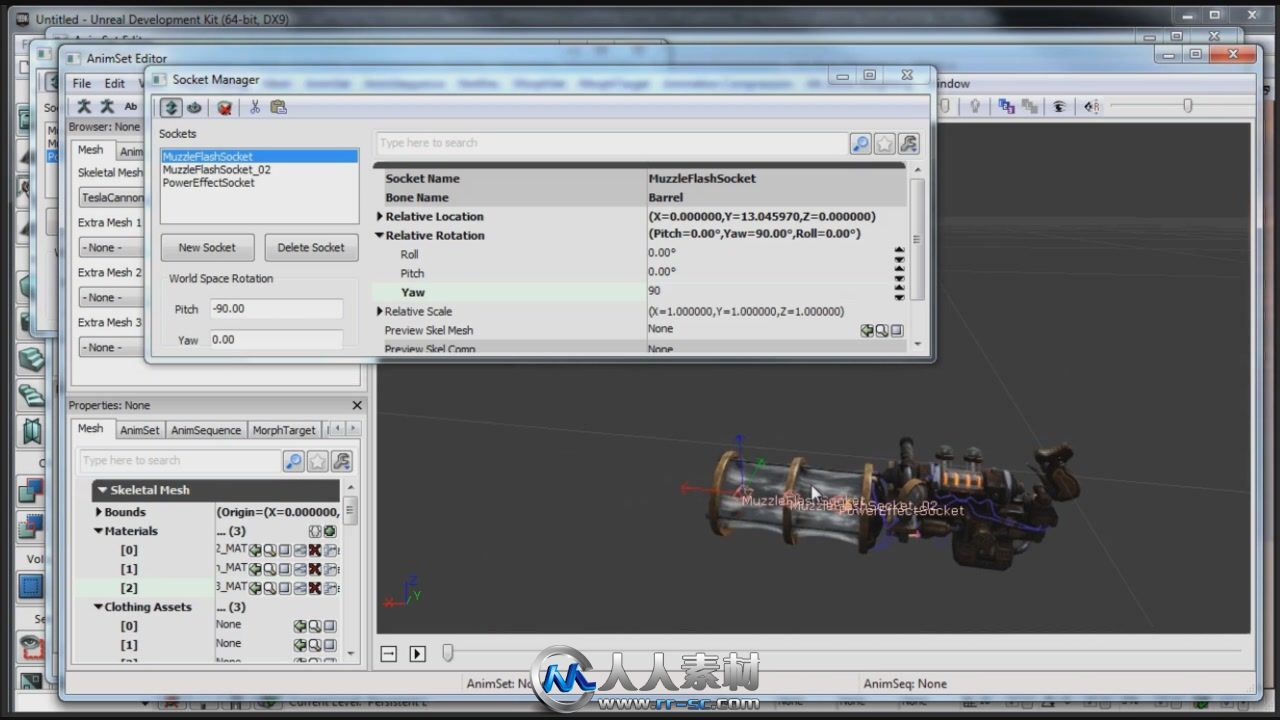The height and width of the screenshot is (720, 1280).
Task: Select MuzzleFlashSocket_02 in Sockets list
Action: click(x=216, y=170)
